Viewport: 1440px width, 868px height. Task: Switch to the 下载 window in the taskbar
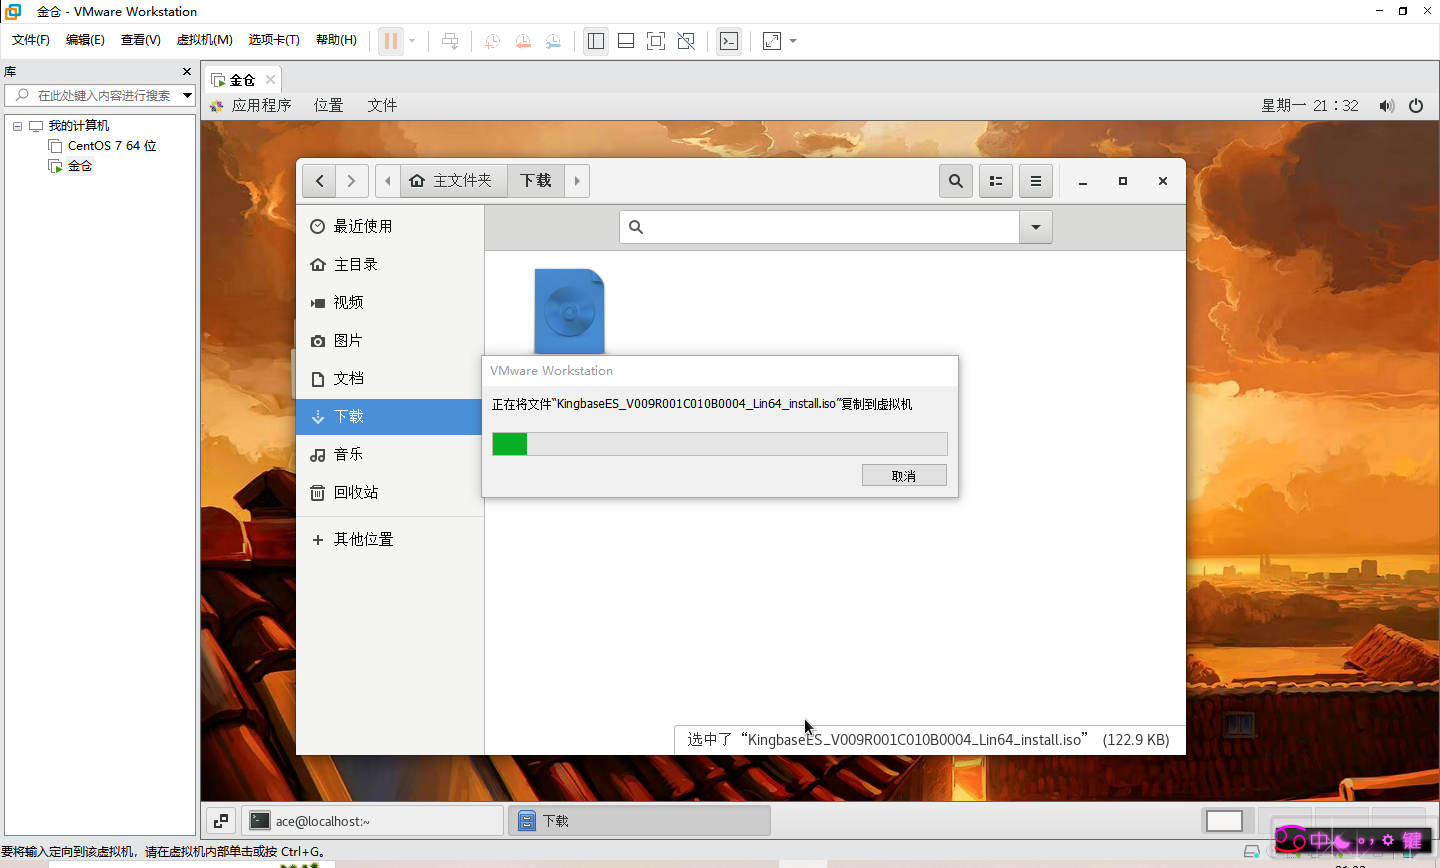(640, 821)
